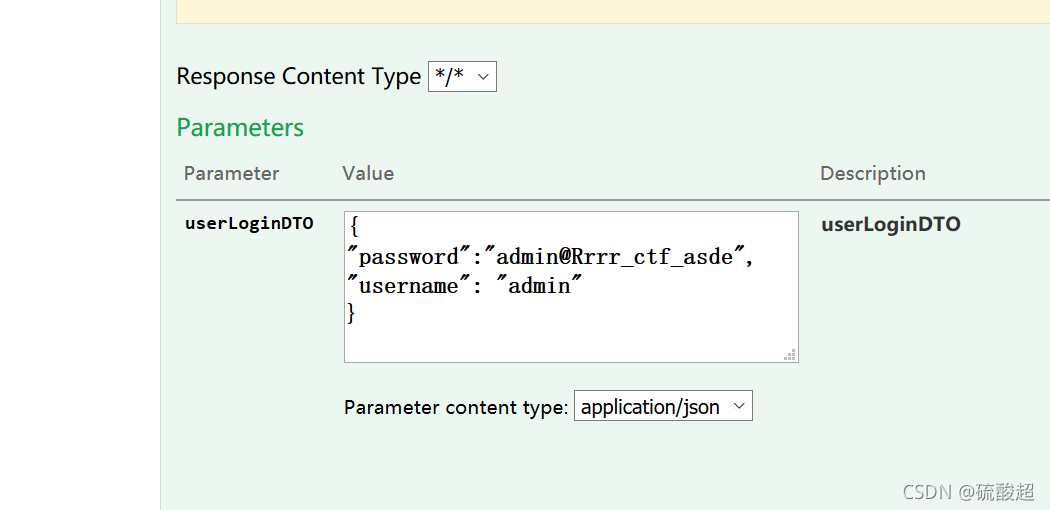Select the bold userLoginDTO parameter name
Viewport: 1050px width, 510px height.
[x=249, y=224]
